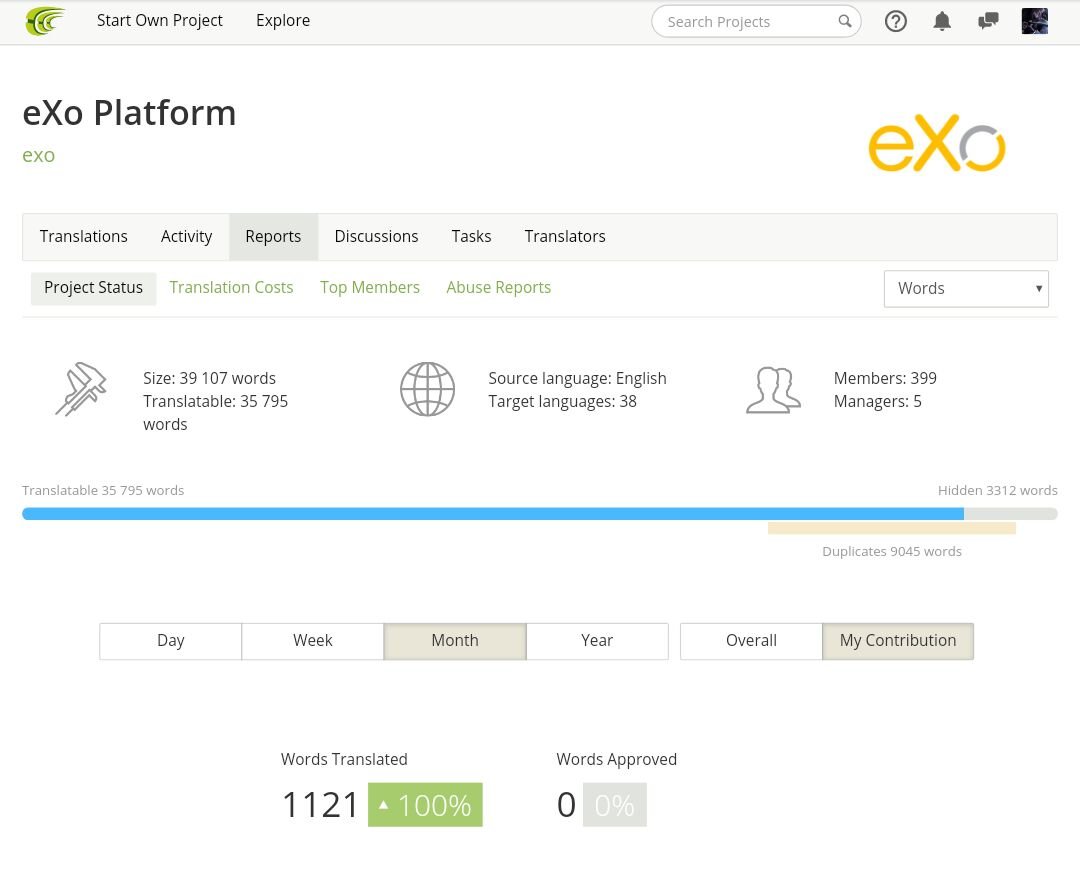The image size is (1080, 880).
Task: Open the Explore link
Action: (283, 21)
